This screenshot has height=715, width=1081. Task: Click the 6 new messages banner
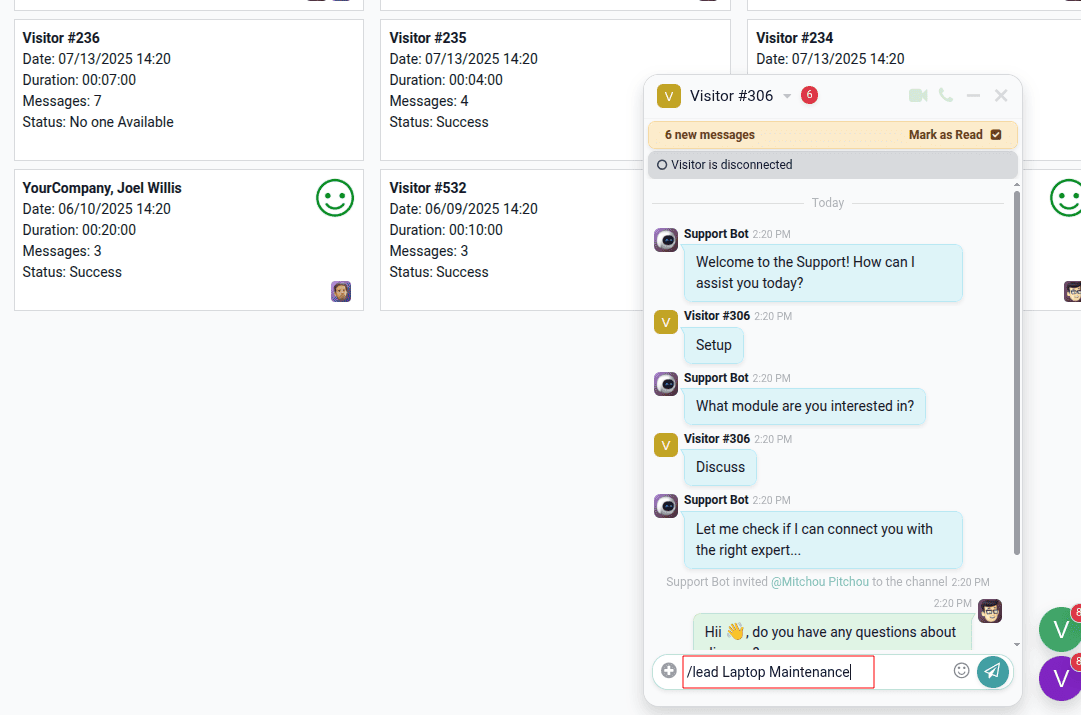pyautogui.click(x=710, y=135)
